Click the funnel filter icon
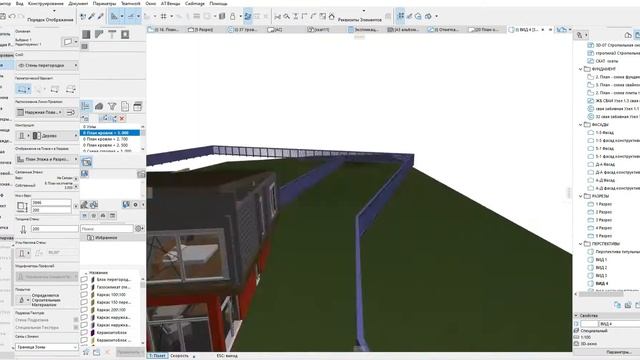 coord(112,107)
